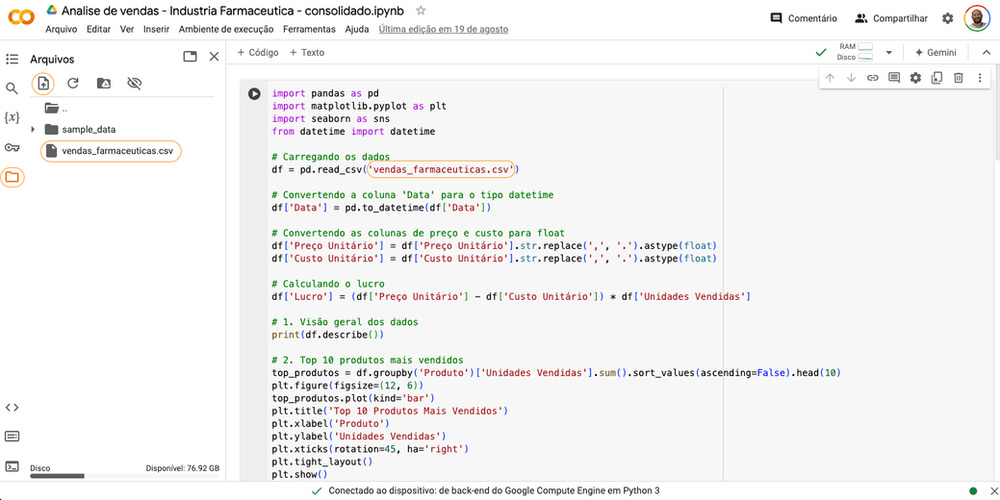Add a text cell with + Texto
The height and width of the screenshot is (500, 1000).
[x=307, y=53]
